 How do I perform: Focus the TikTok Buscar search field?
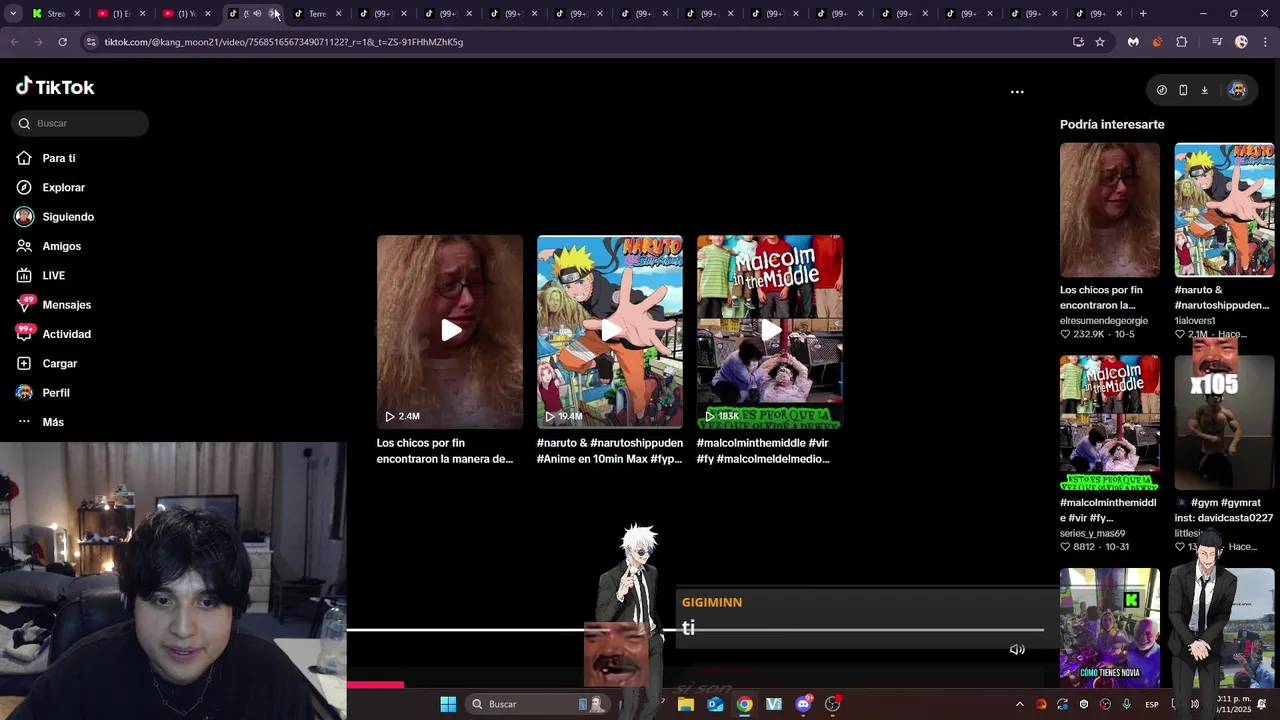coord(80,123)
